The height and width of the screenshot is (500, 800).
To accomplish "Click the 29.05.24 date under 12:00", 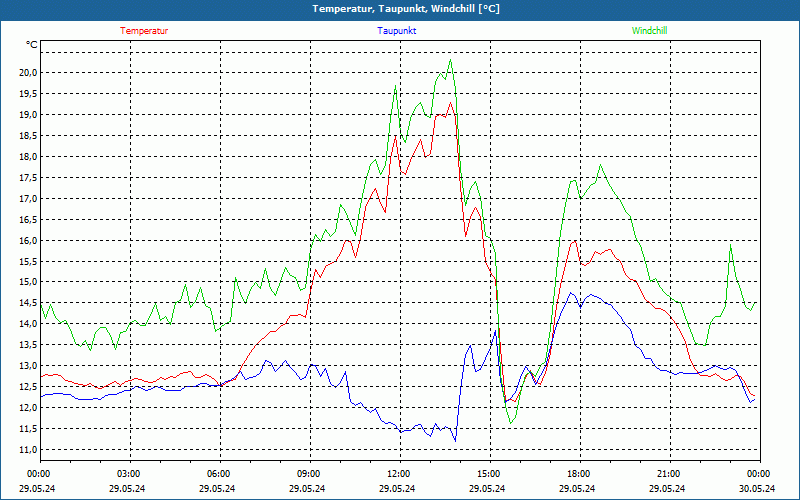I will coord(399,489).
